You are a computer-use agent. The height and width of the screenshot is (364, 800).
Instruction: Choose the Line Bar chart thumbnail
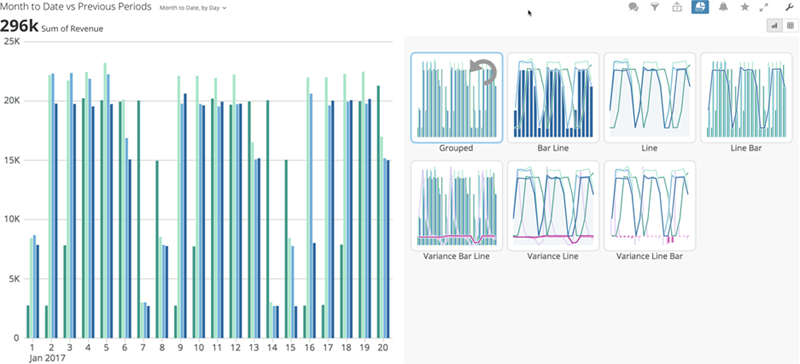pos(746,98)
